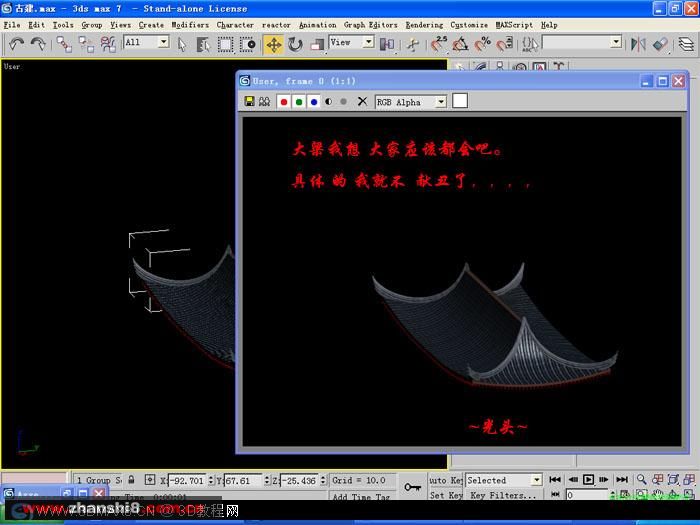Toggle 2.5D Snaps magnet
Viewport: 700px width, 525px height.
(x=439, y=44)
